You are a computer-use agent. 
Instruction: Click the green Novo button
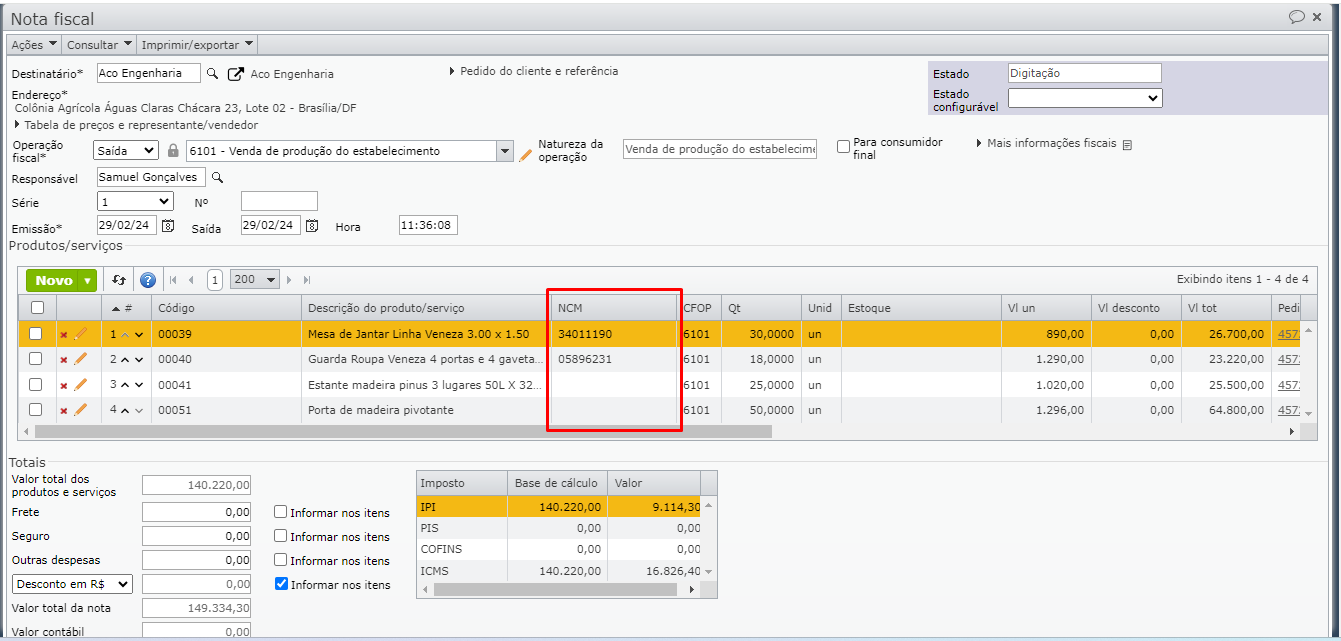[54, 281]
